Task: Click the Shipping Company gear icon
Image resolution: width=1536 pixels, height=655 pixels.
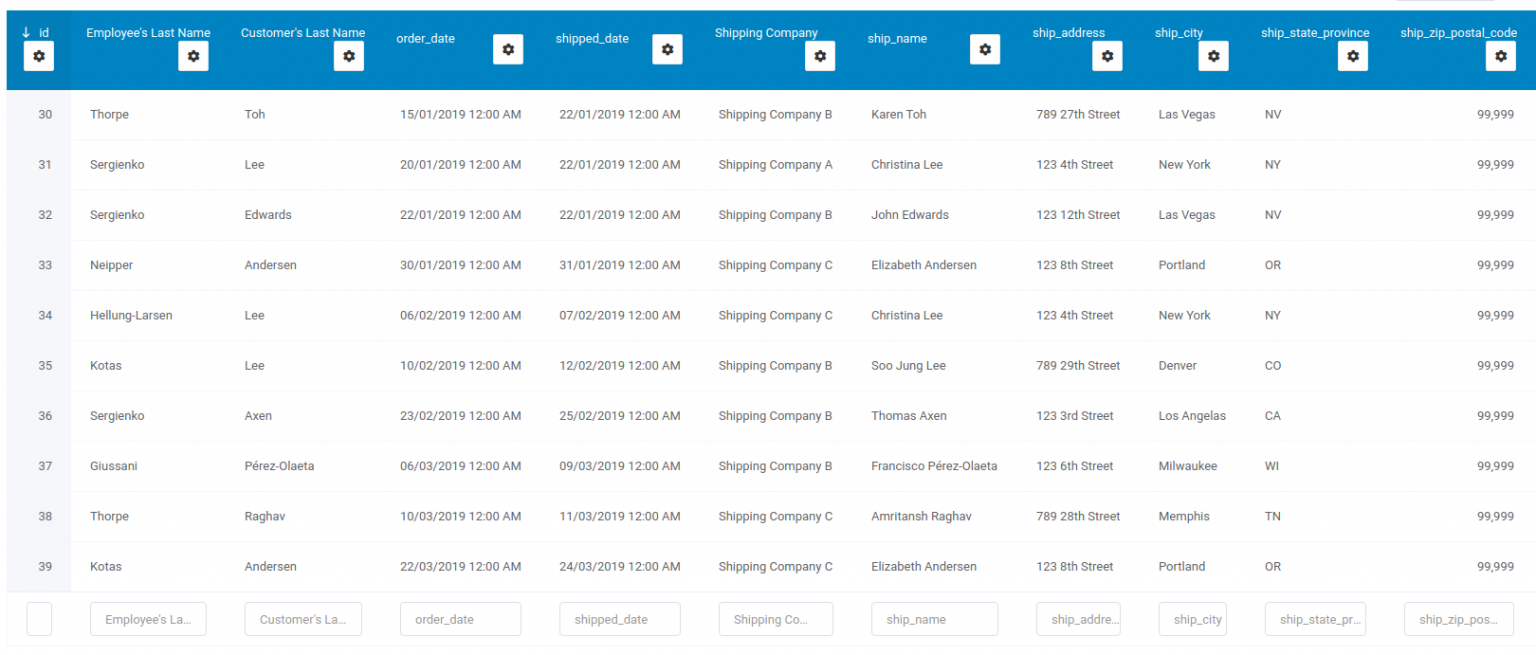Action: pos(820,56)
